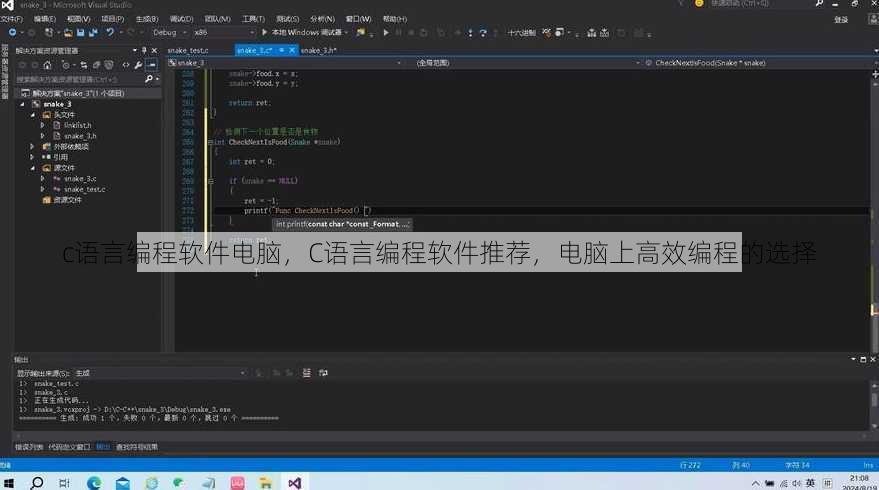
Task: Open the 调试(D) menu
Action: [182, 19]
